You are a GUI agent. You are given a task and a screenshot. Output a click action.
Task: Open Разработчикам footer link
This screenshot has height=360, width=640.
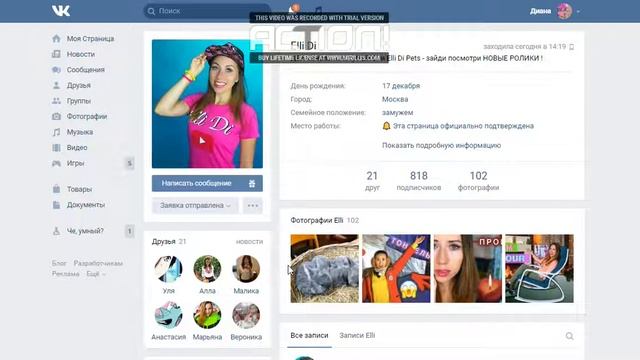click(98, 263)
